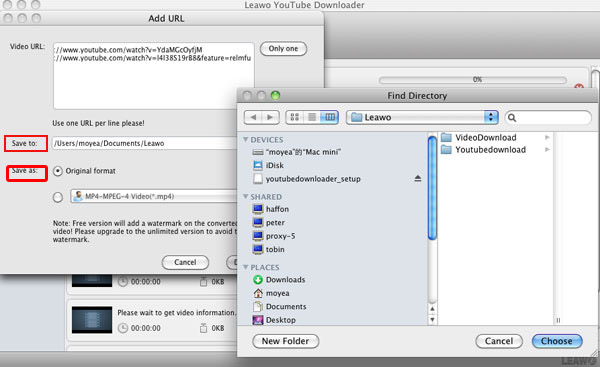Select the VideoDownload folder
Screen dimensions: 600x367
tap(479, 137)
